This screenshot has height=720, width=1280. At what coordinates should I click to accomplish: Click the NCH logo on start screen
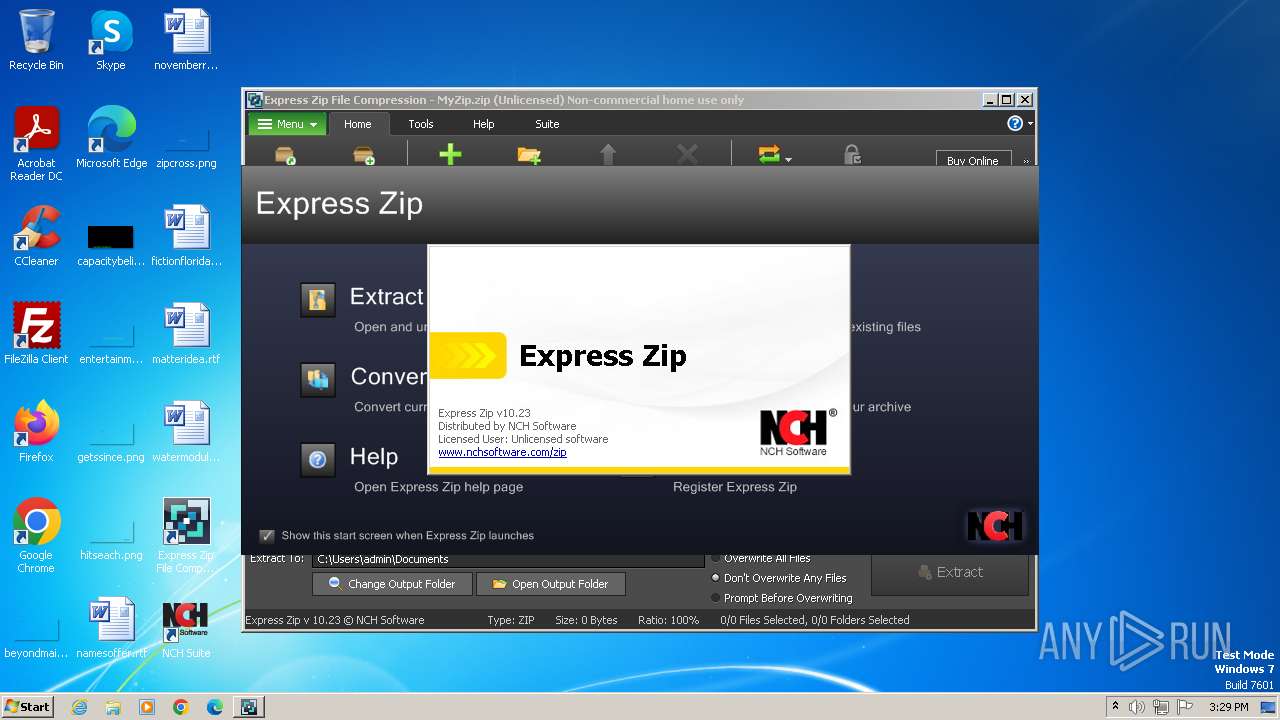995,526
